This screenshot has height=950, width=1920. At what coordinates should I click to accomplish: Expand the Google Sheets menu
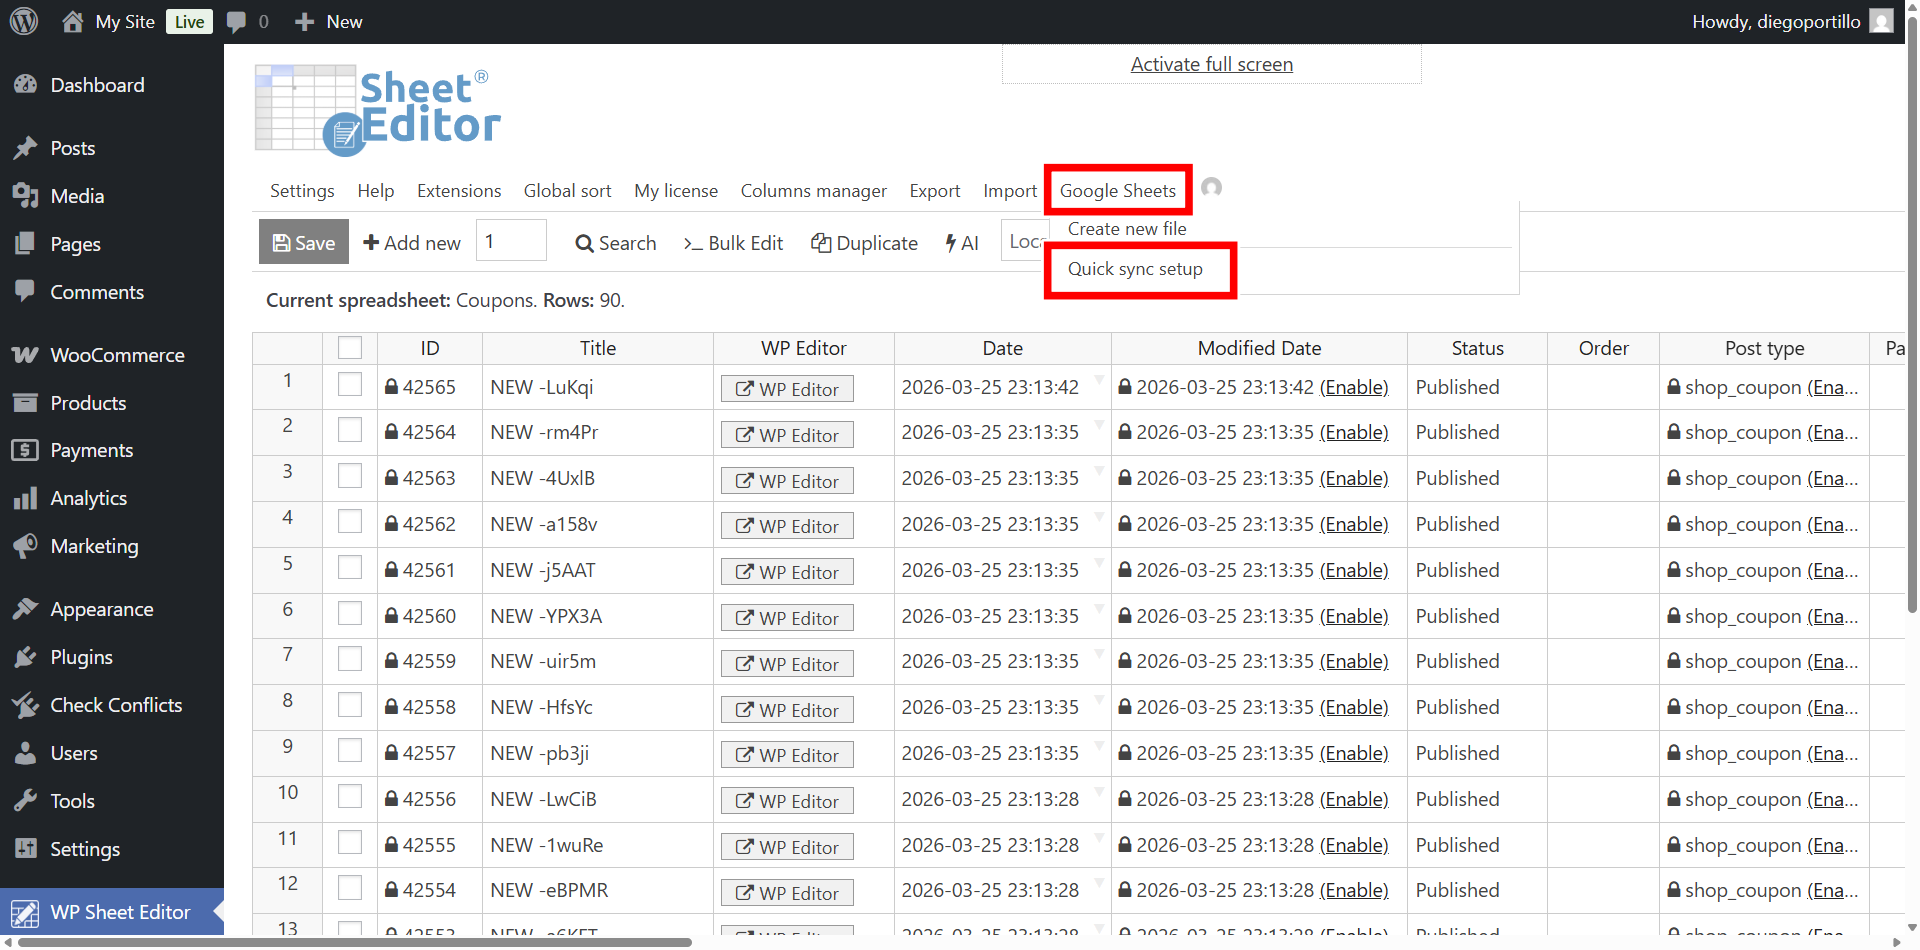tap(1117, 190)
